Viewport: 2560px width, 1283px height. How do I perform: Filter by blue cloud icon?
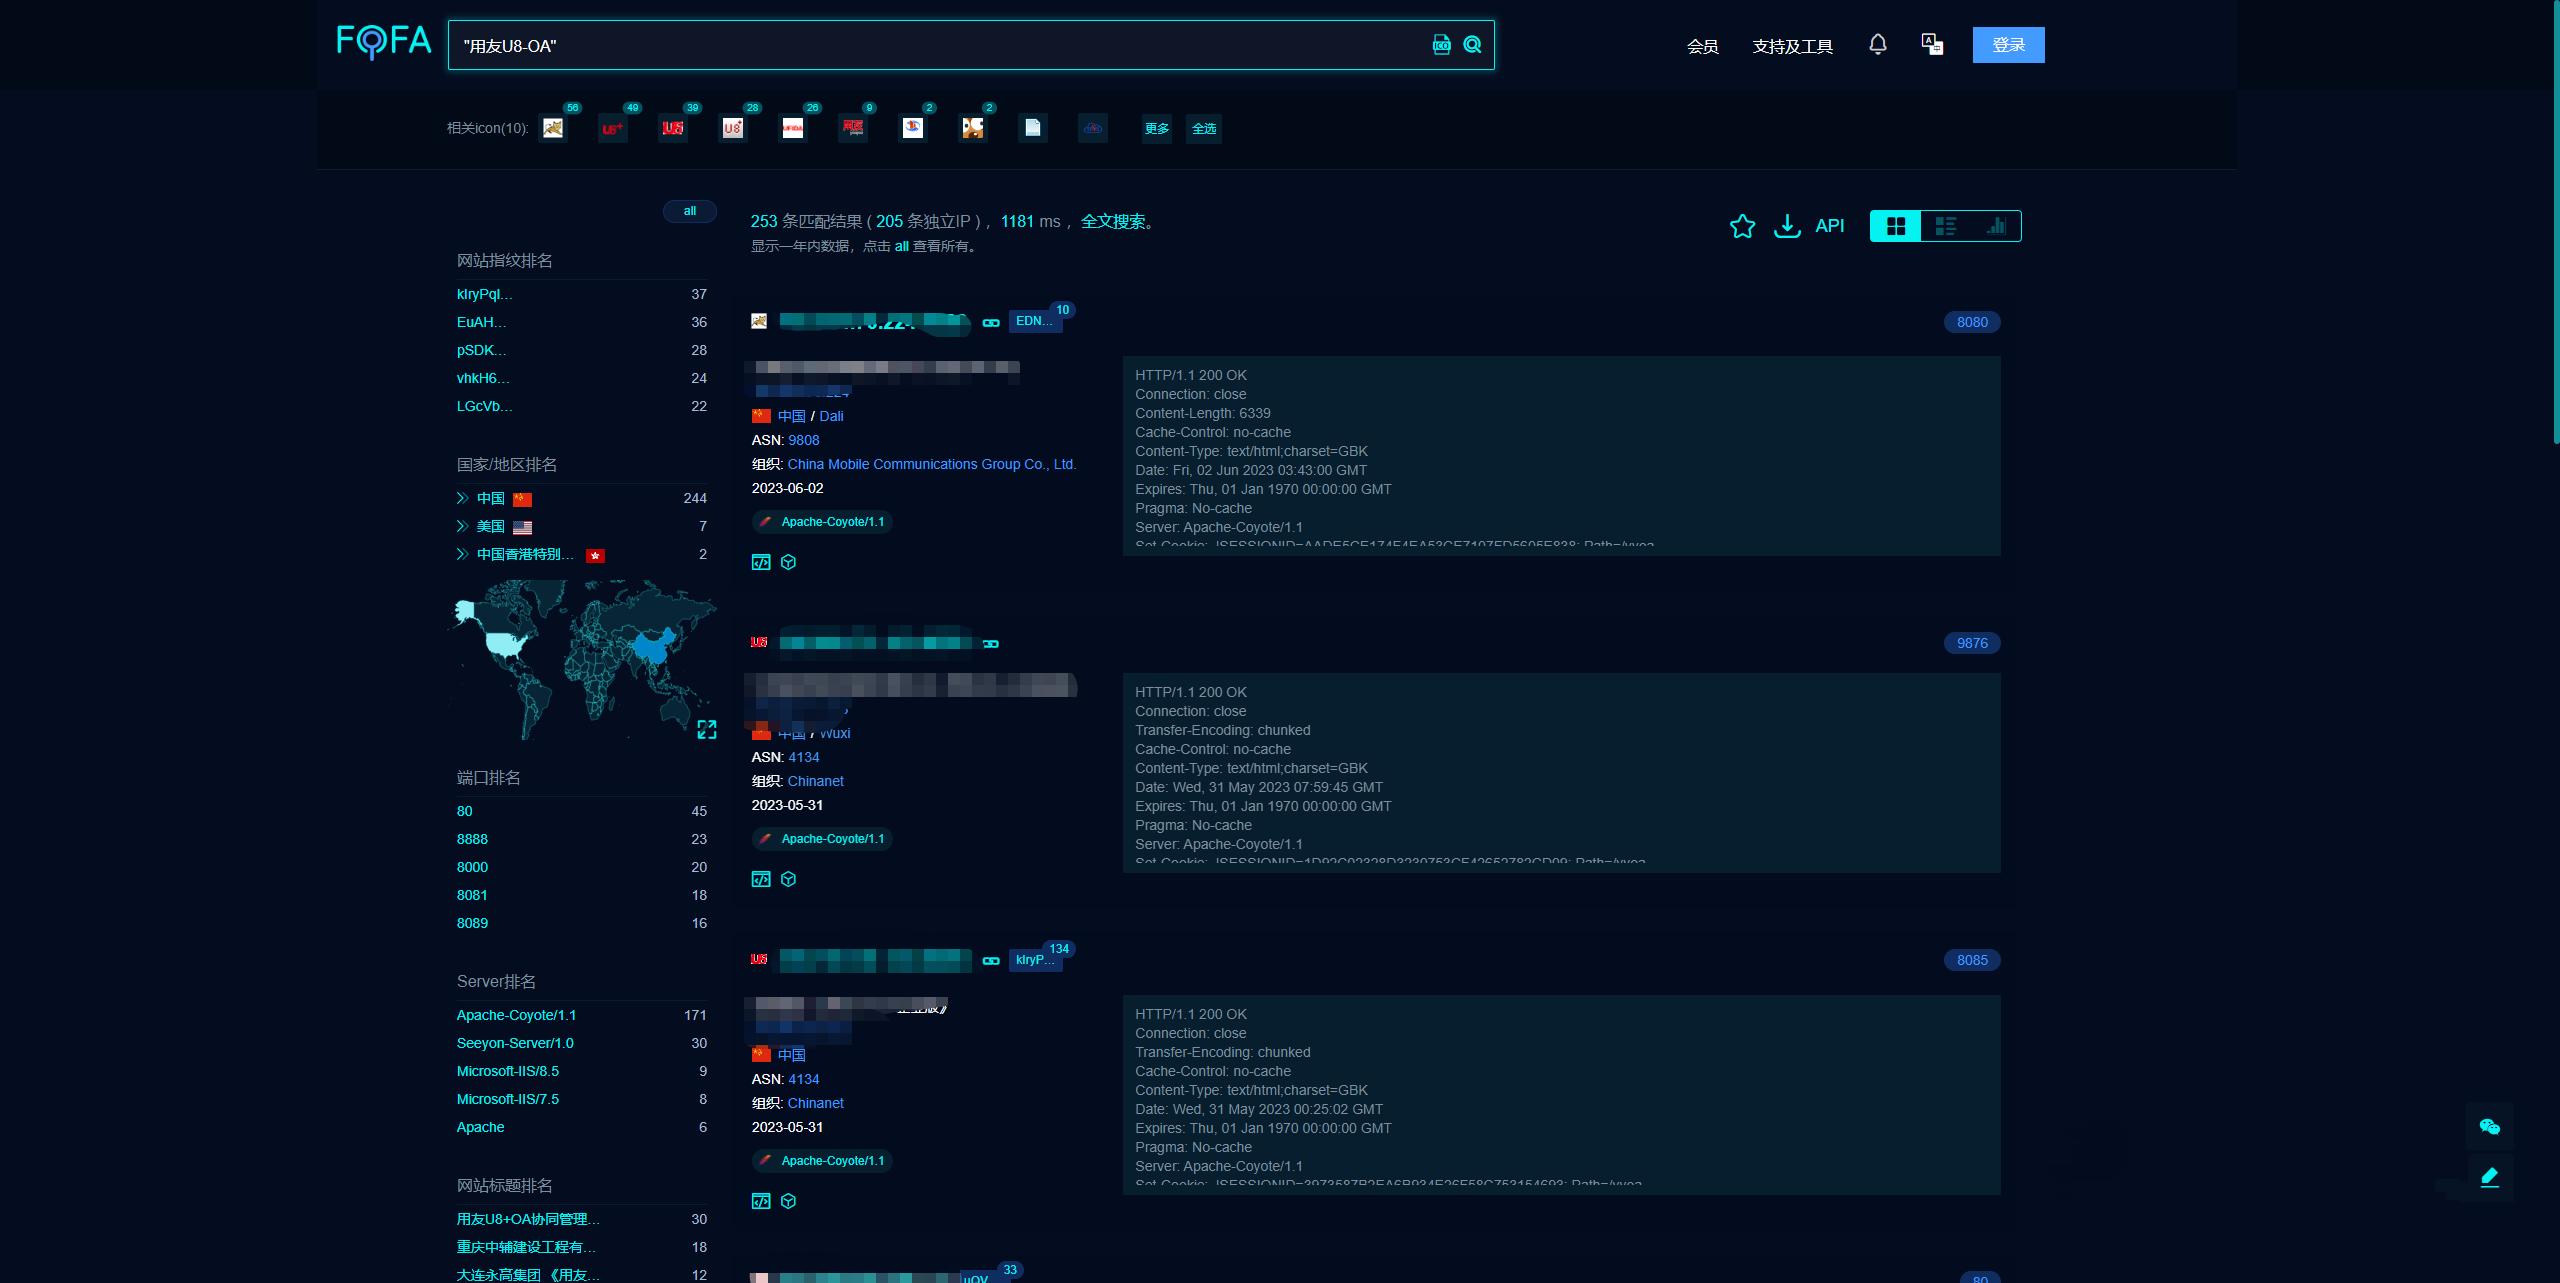[1093, 128]
